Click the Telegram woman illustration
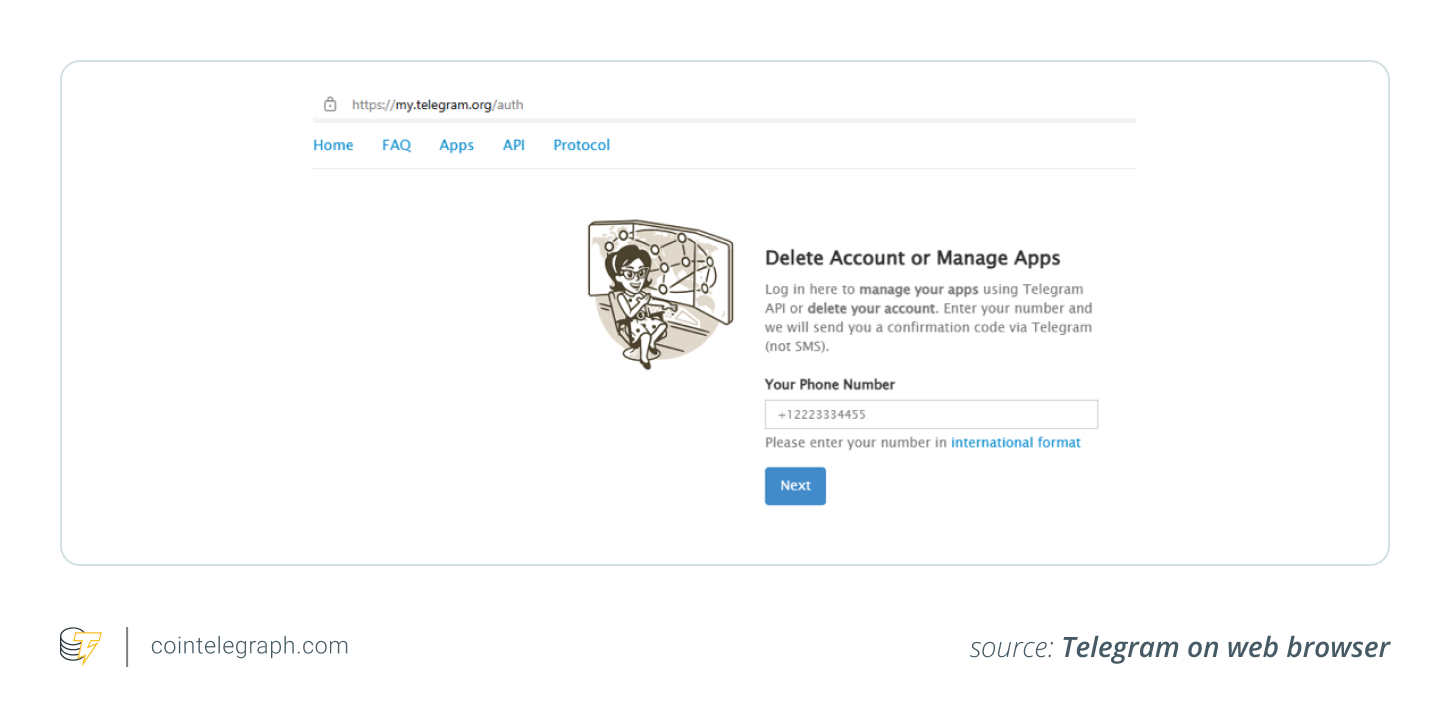 (x=660, y=294)
